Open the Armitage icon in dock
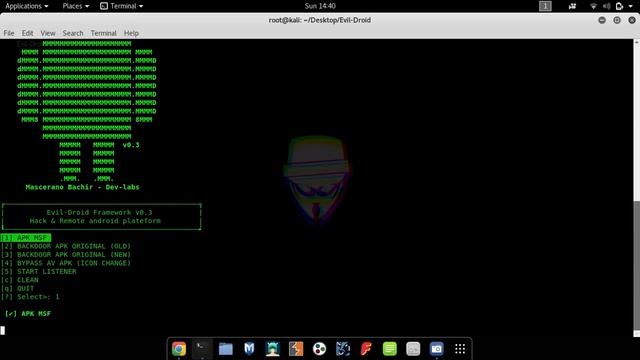Image resolution: width=640 pixels, height=360 pixels. point(272,349)
